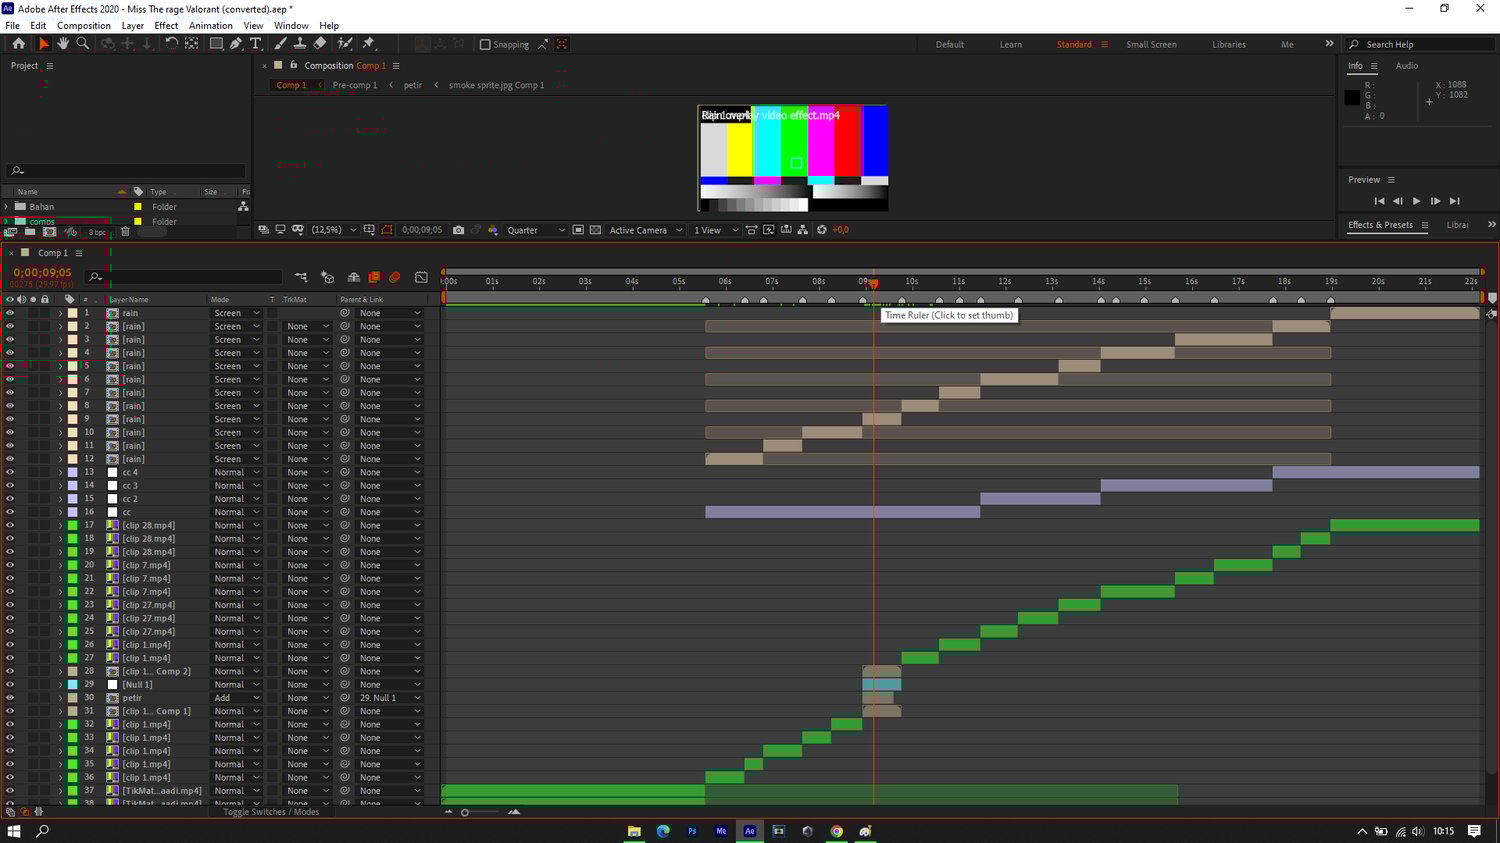Open the parent dropdown showing 29. Null 1
Screen dimensions: 1500x843
click(390, 698)
